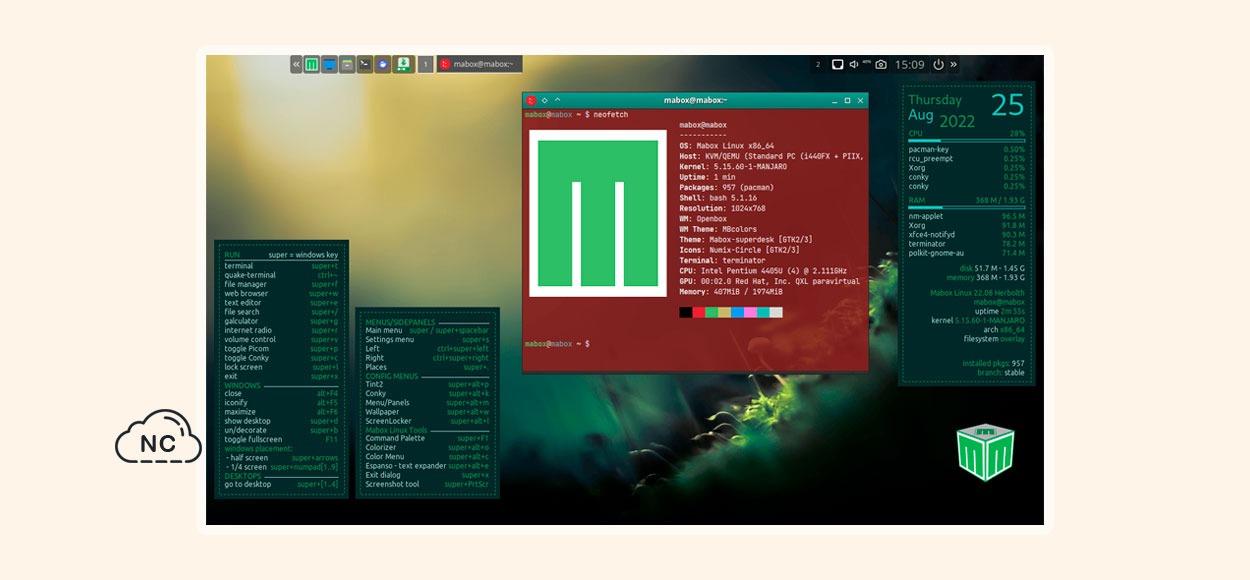Click the volume speaker tray icon
Screen dimensions: 1250x580
click(856, 64)
